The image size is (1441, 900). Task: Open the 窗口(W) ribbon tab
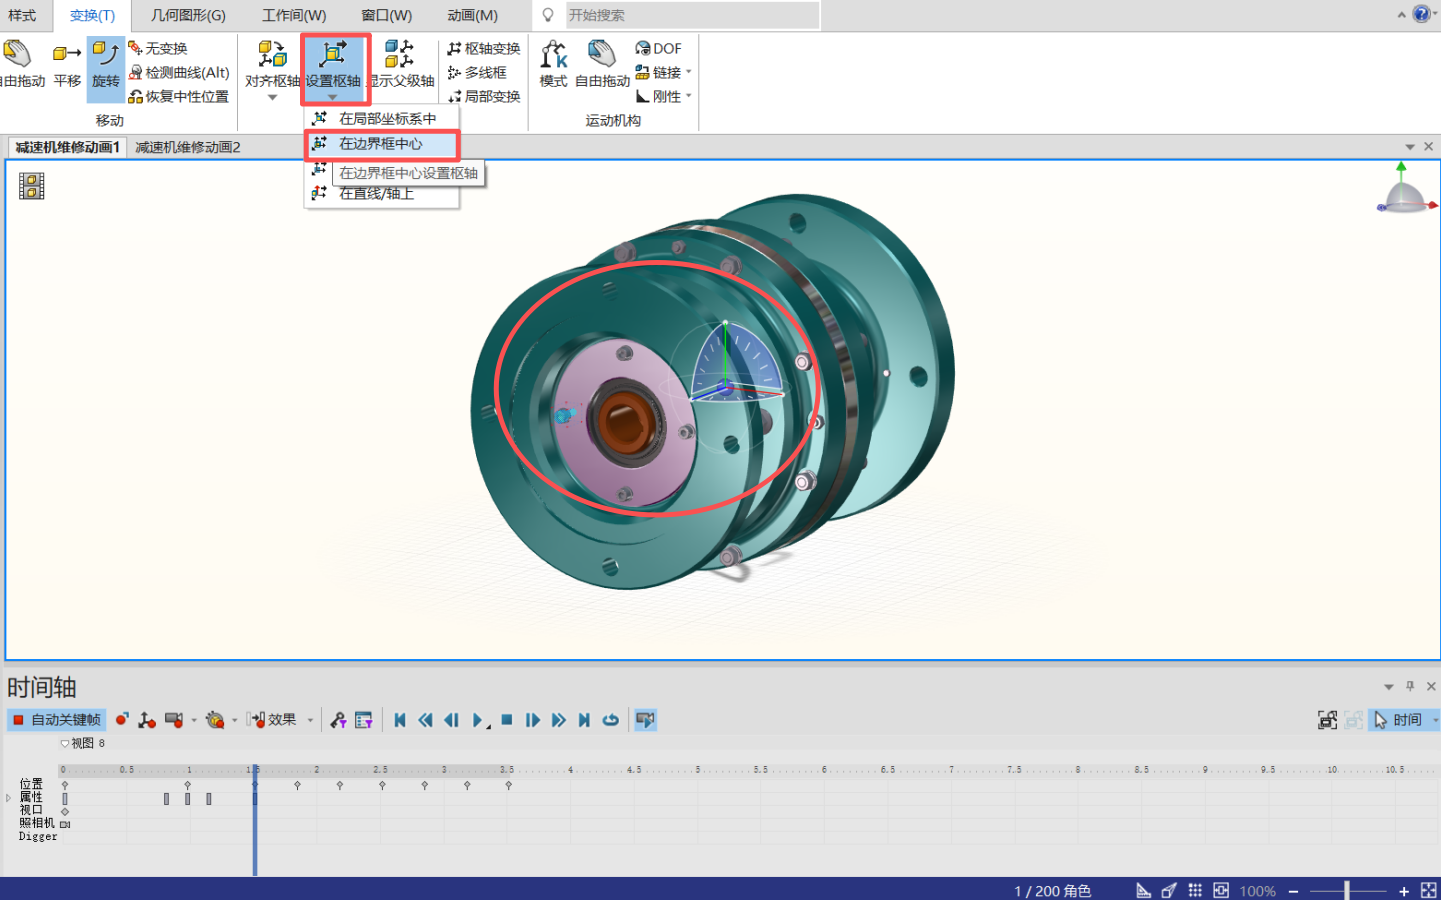386,15
